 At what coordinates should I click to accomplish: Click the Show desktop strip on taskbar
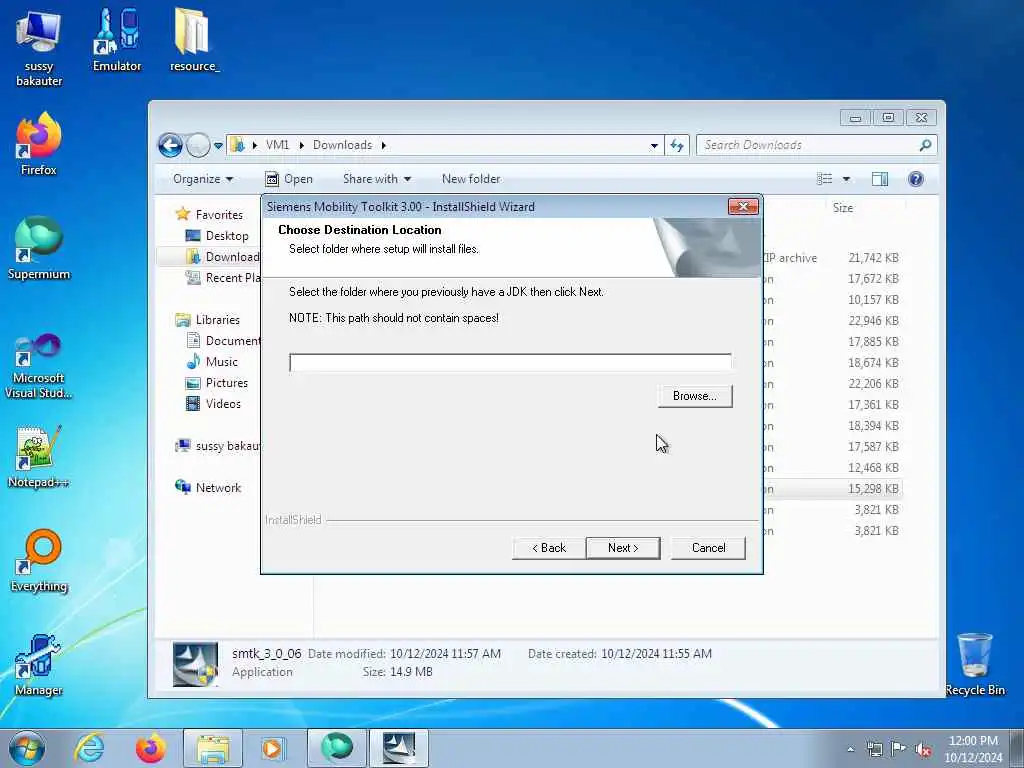pos(1017,748)
